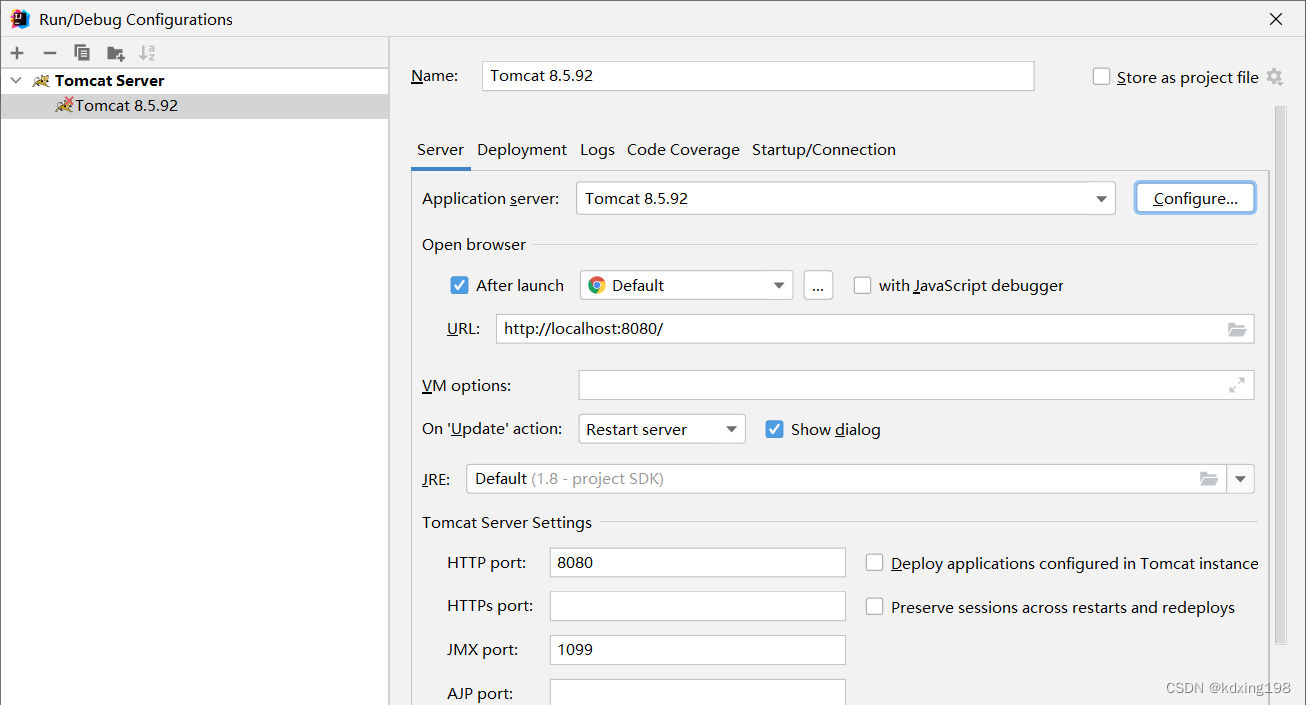Click the JMX port field showing 1099
1306x705 pixels.
(x=698, y=650)
